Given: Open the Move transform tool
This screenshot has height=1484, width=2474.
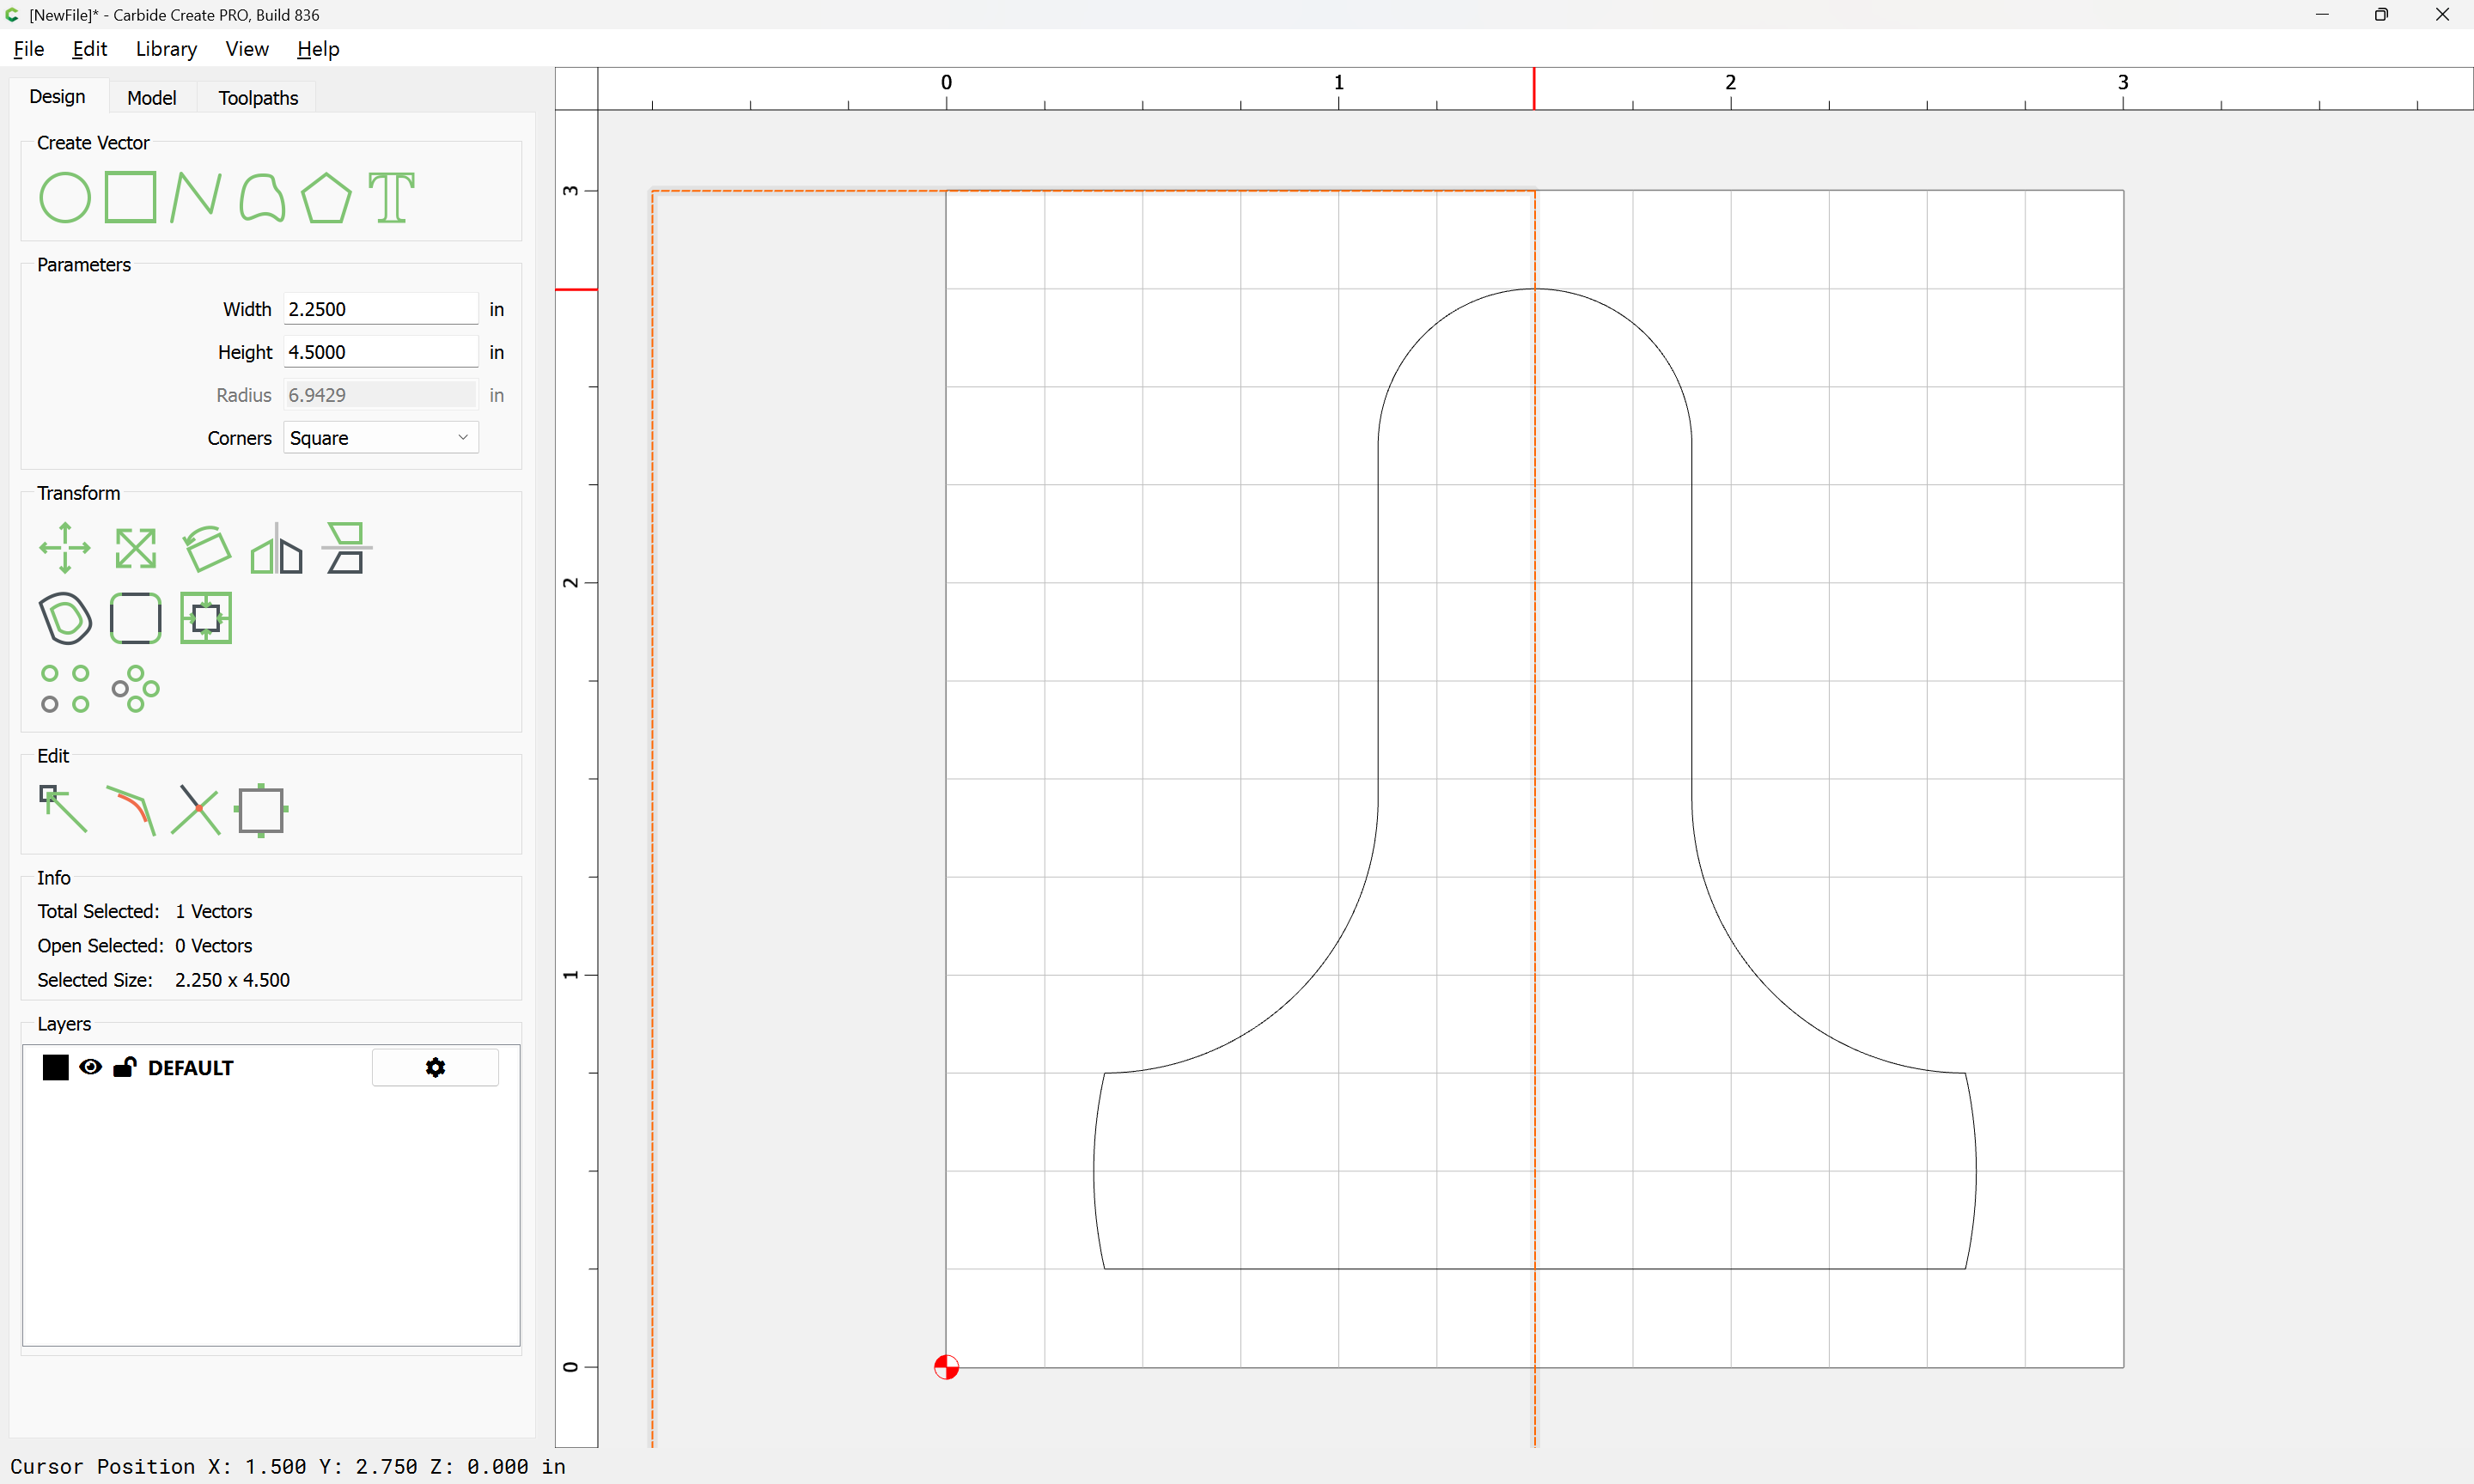Looking at the screenshot, I should coord(65,547).
